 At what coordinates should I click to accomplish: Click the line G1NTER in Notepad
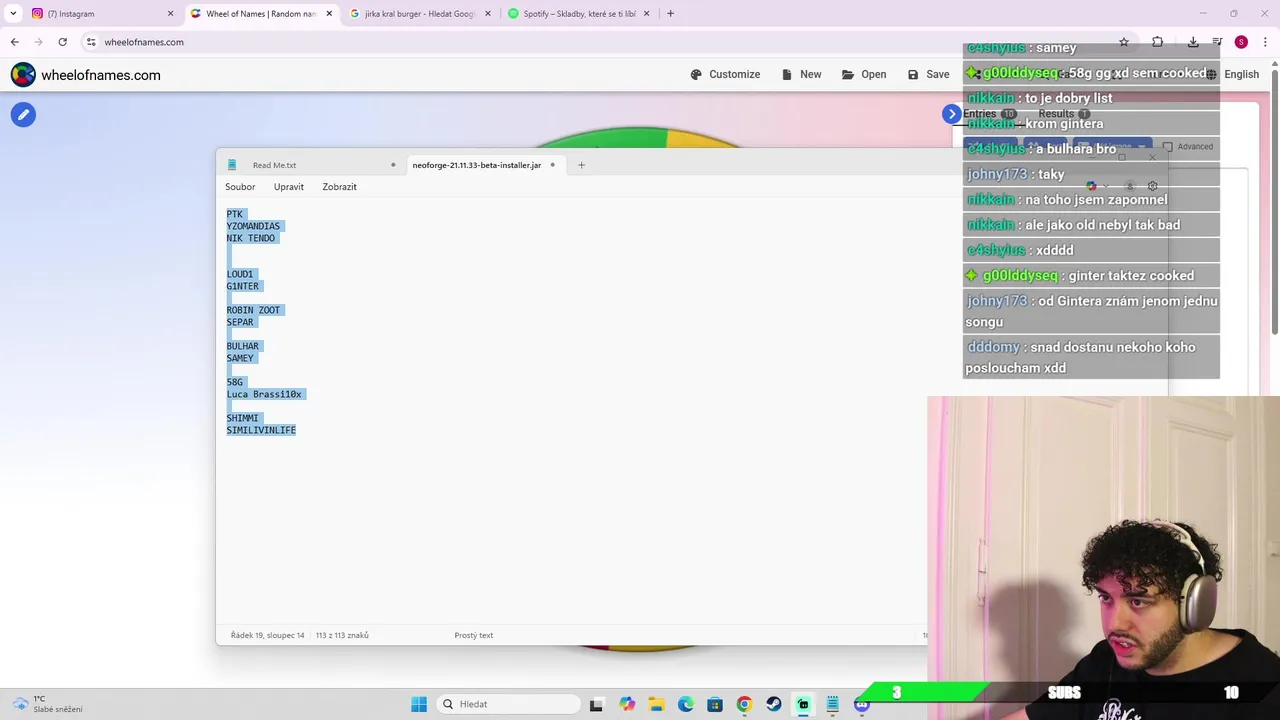point(242,286)
